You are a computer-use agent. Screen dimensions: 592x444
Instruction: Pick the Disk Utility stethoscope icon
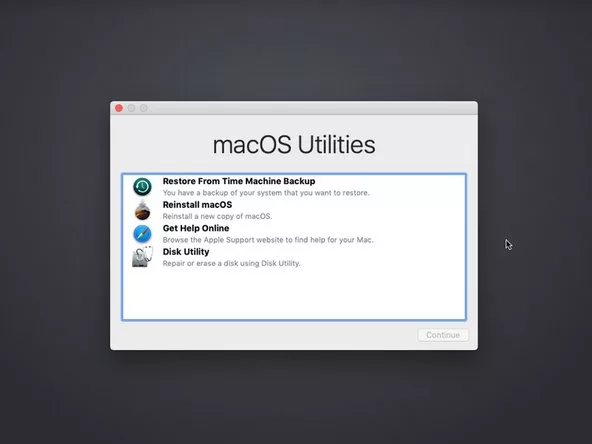(143, 257)
